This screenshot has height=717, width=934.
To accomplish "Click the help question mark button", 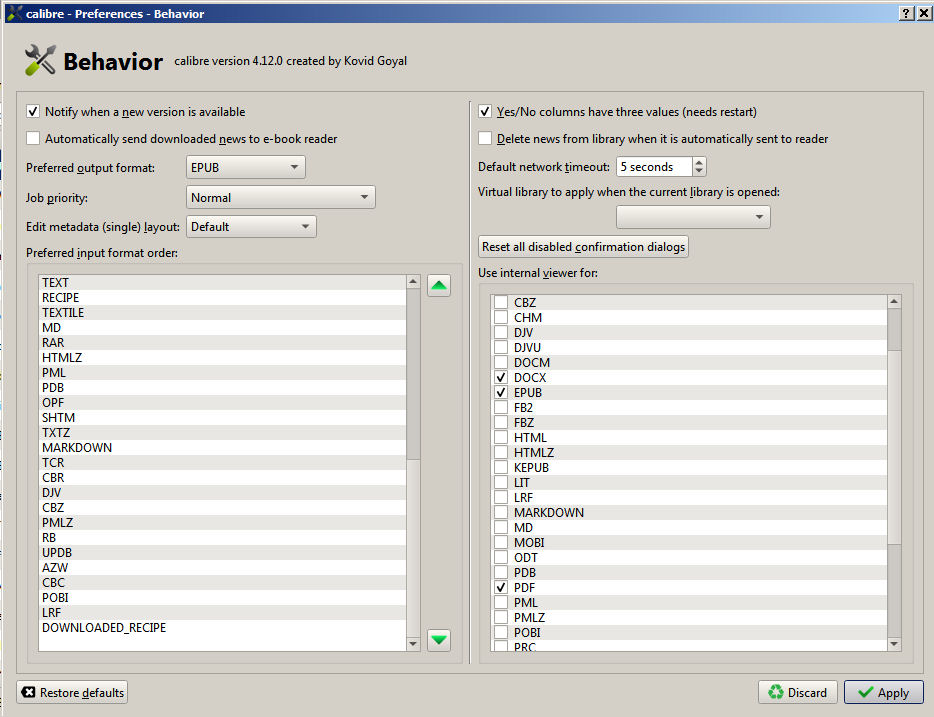I will point(905,13).
